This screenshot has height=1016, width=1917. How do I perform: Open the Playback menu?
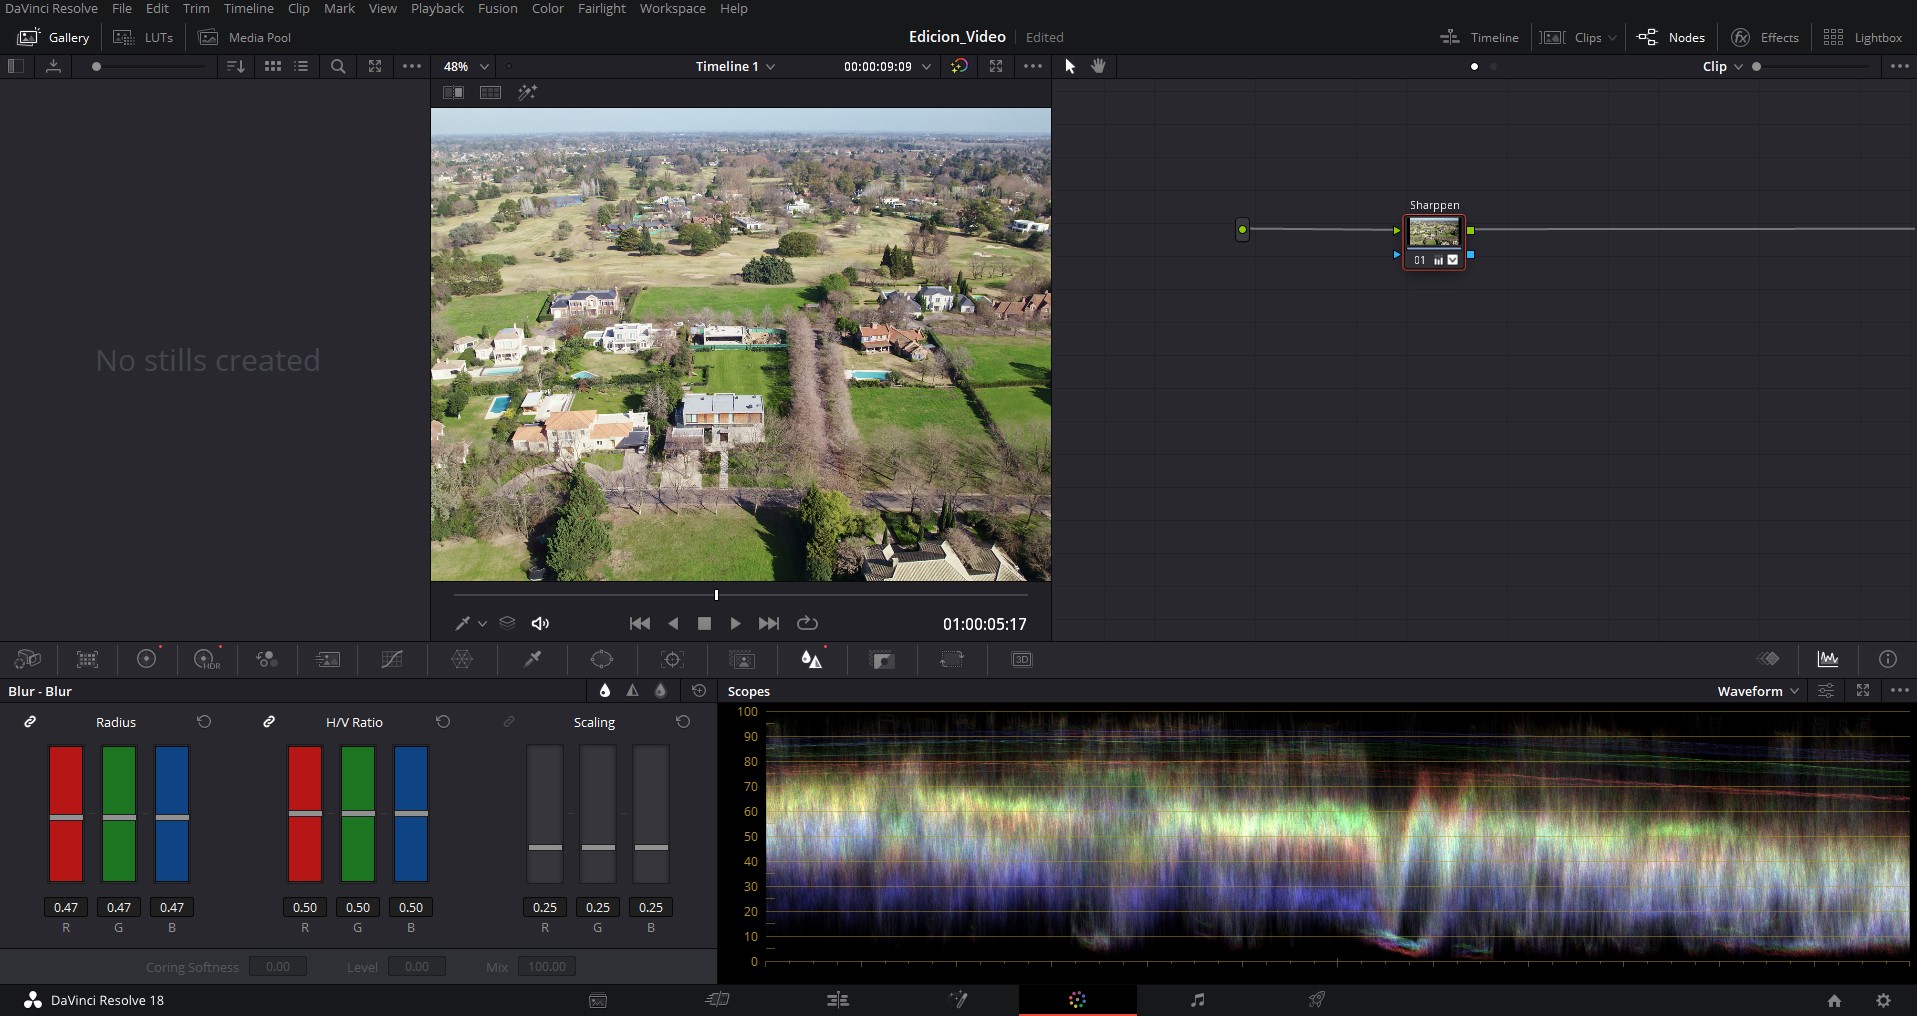point(437,8)
